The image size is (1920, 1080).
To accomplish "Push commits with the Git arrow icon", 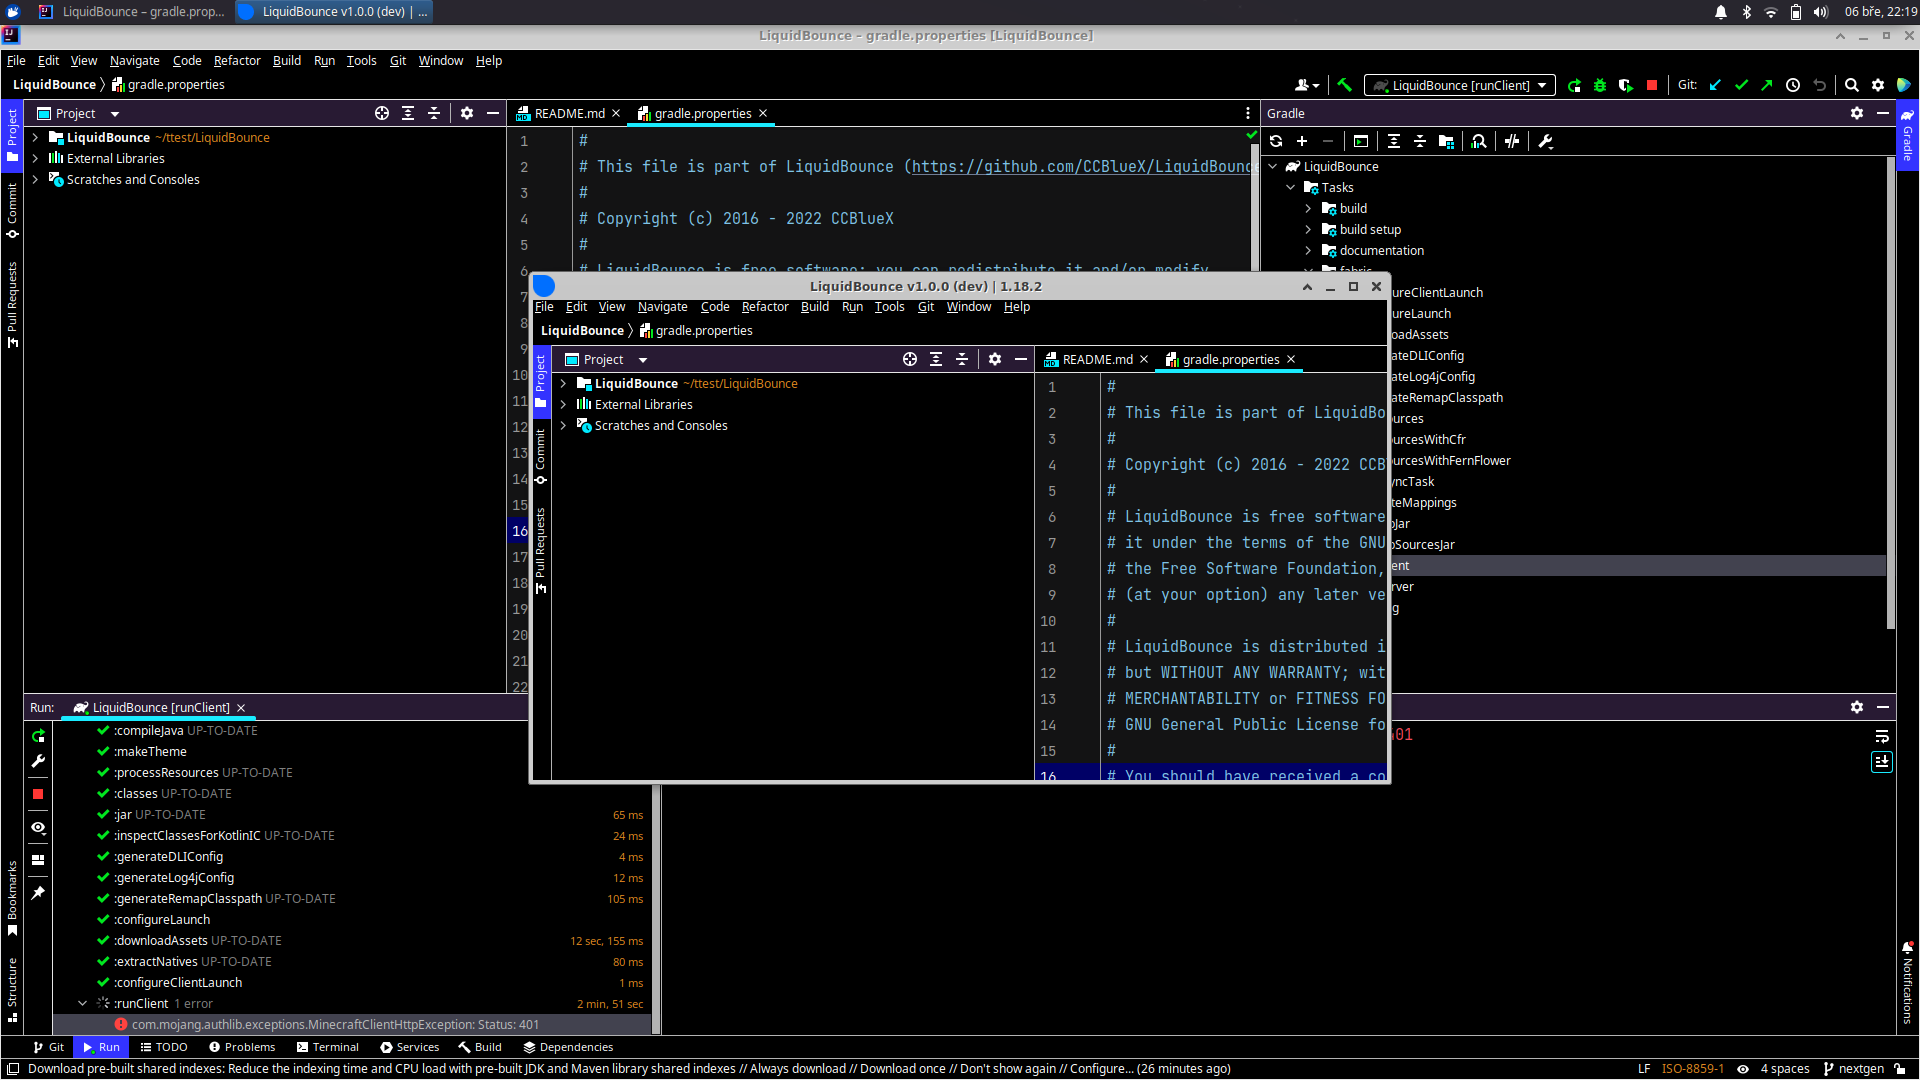I will tap(1769, 85).
